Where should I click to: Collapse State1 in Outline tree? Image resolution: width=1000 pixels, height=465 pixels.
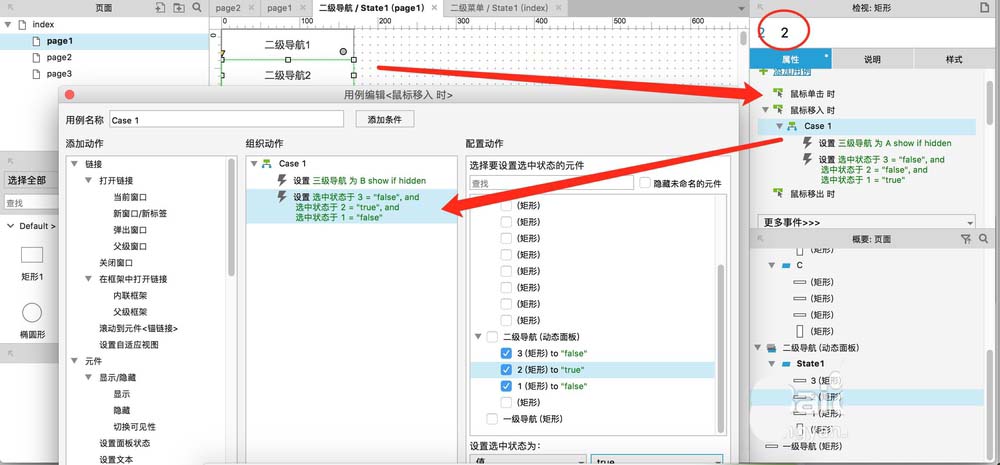click(772, 364)
